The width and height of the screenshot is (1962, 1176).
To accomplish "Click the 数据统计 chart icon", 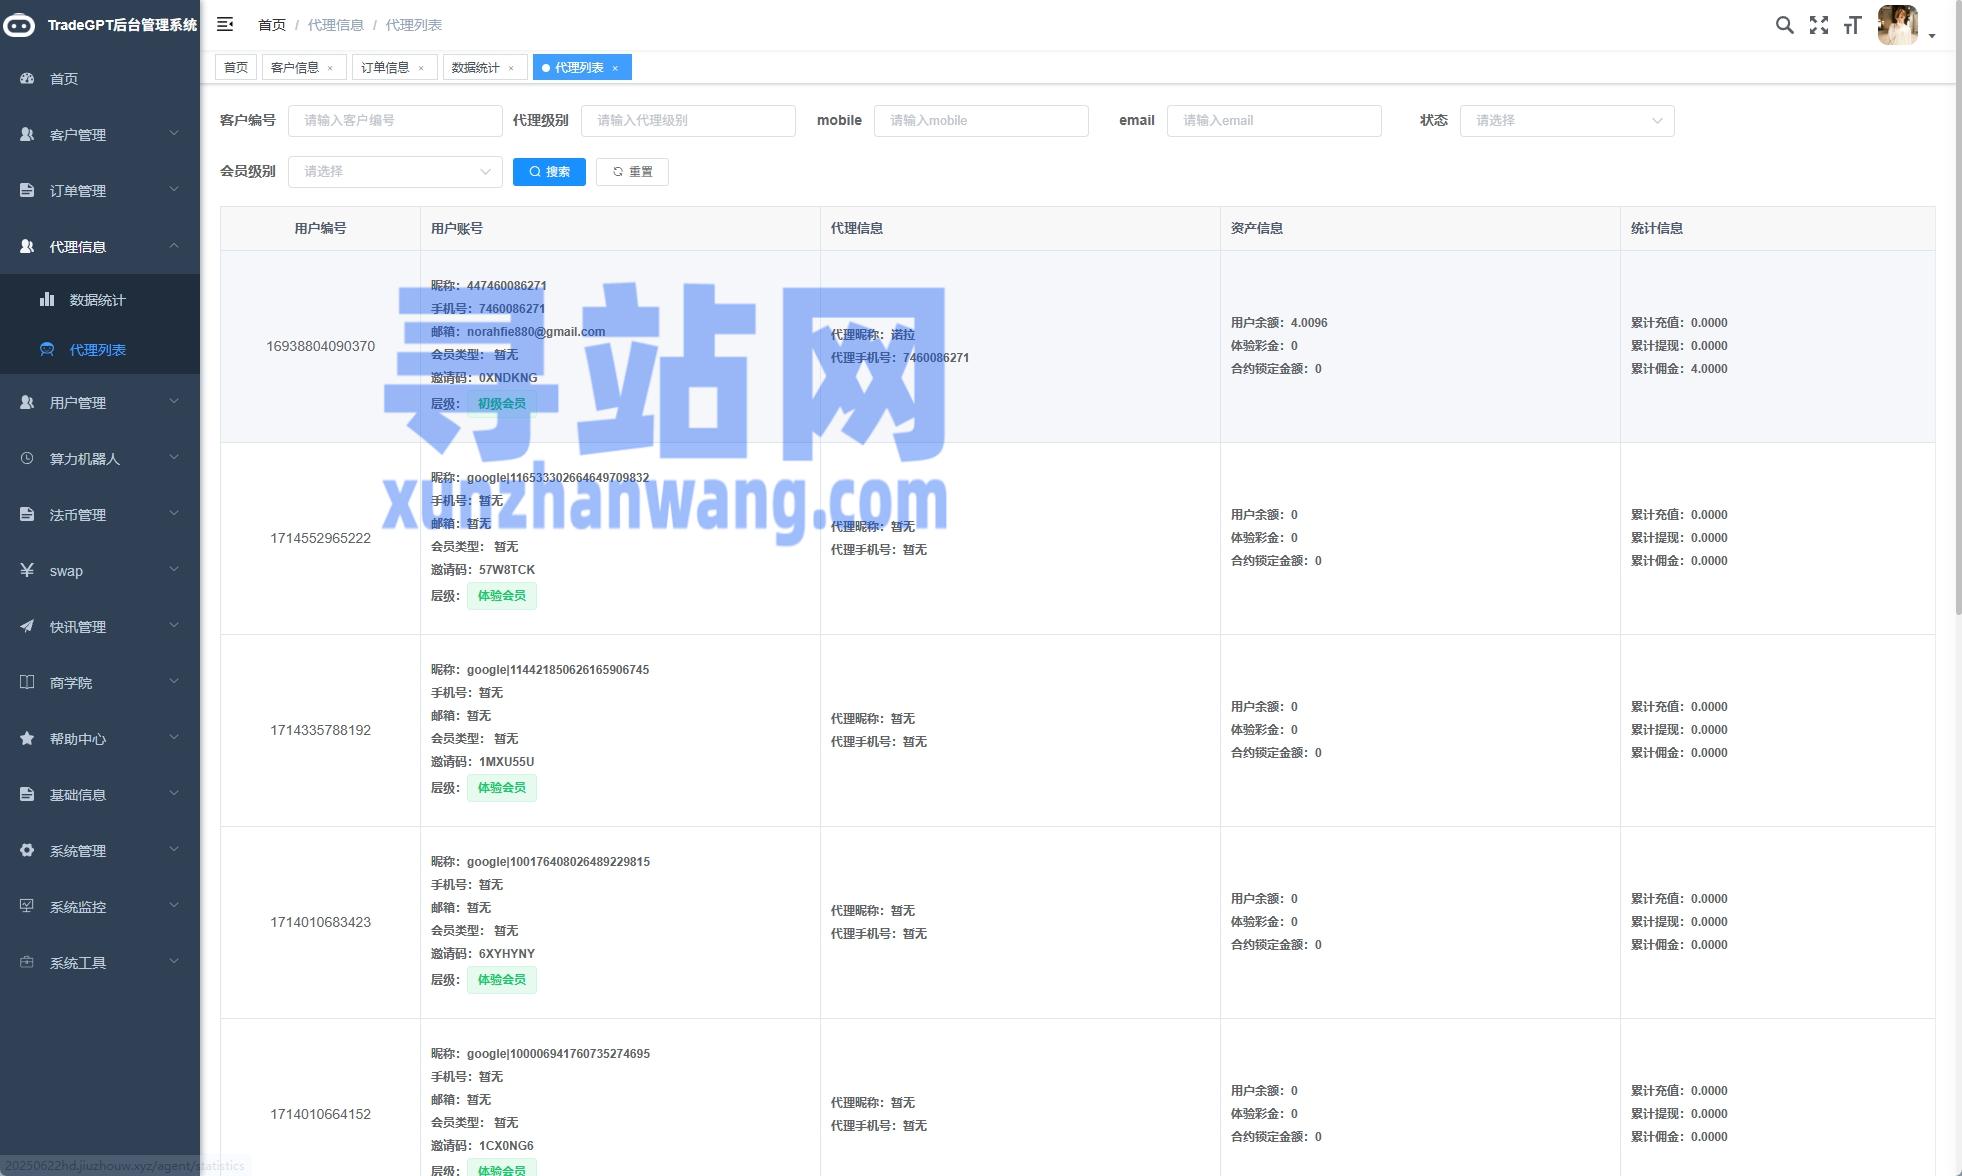I will 47,299.
